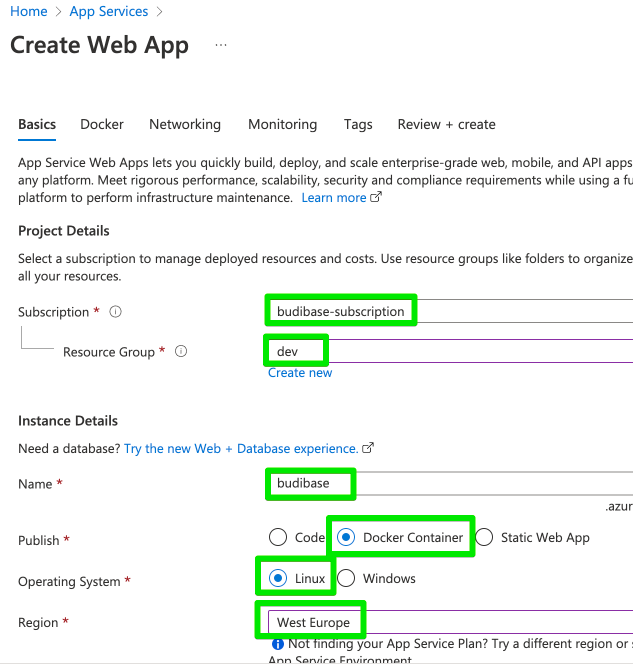Click the Instance Details heading text
This screenshot has height=667, width=633.
(68, 421)
